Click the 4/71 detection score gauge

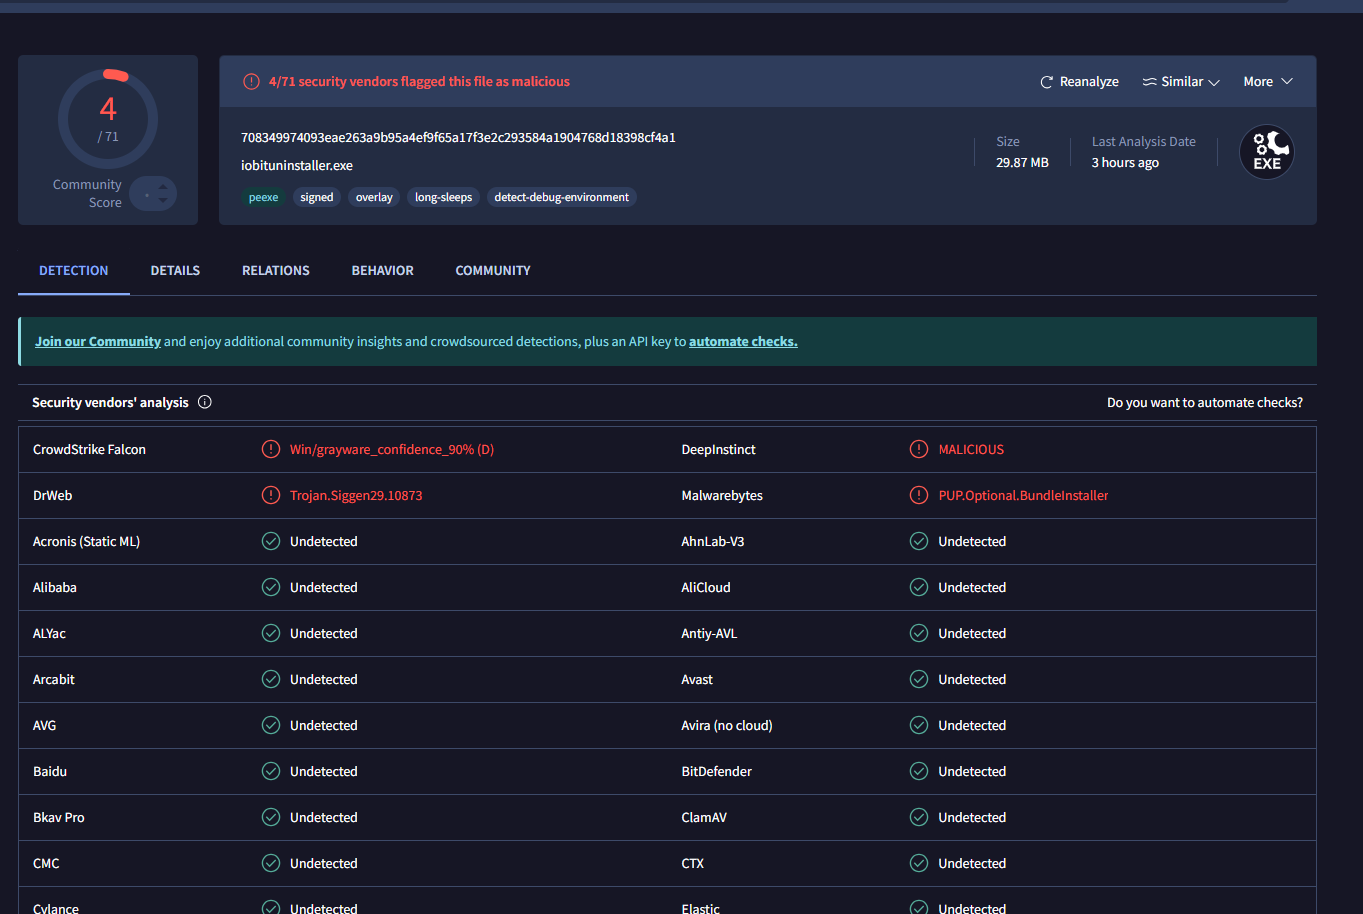[108, 119]
